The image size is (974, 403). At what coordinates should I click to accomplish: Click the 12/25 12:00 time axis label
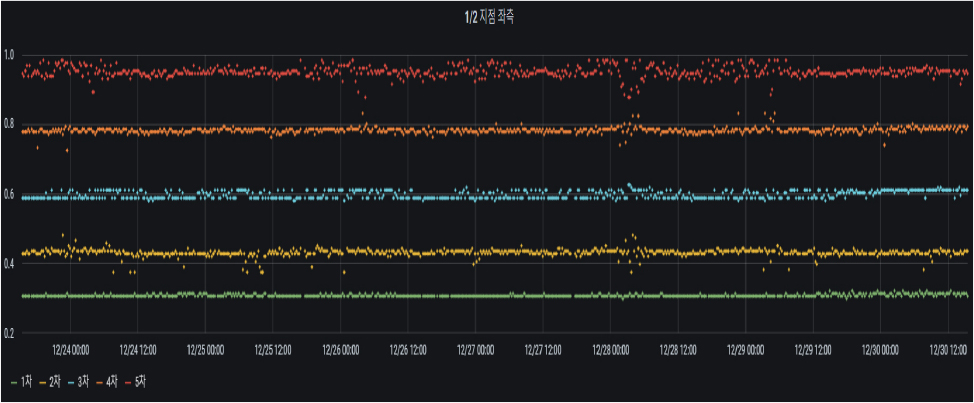pyautogui.click(x=272, y=349)
